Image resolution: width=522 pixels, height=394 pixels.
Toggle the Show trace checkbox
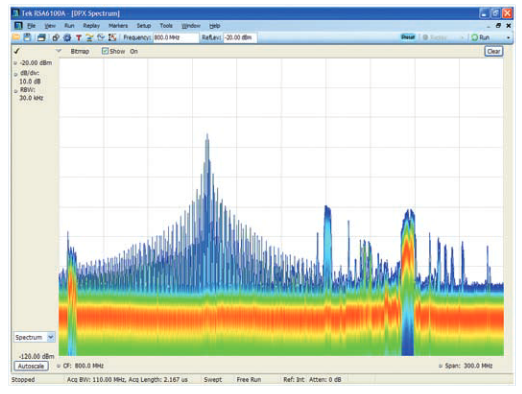(105, 51)
